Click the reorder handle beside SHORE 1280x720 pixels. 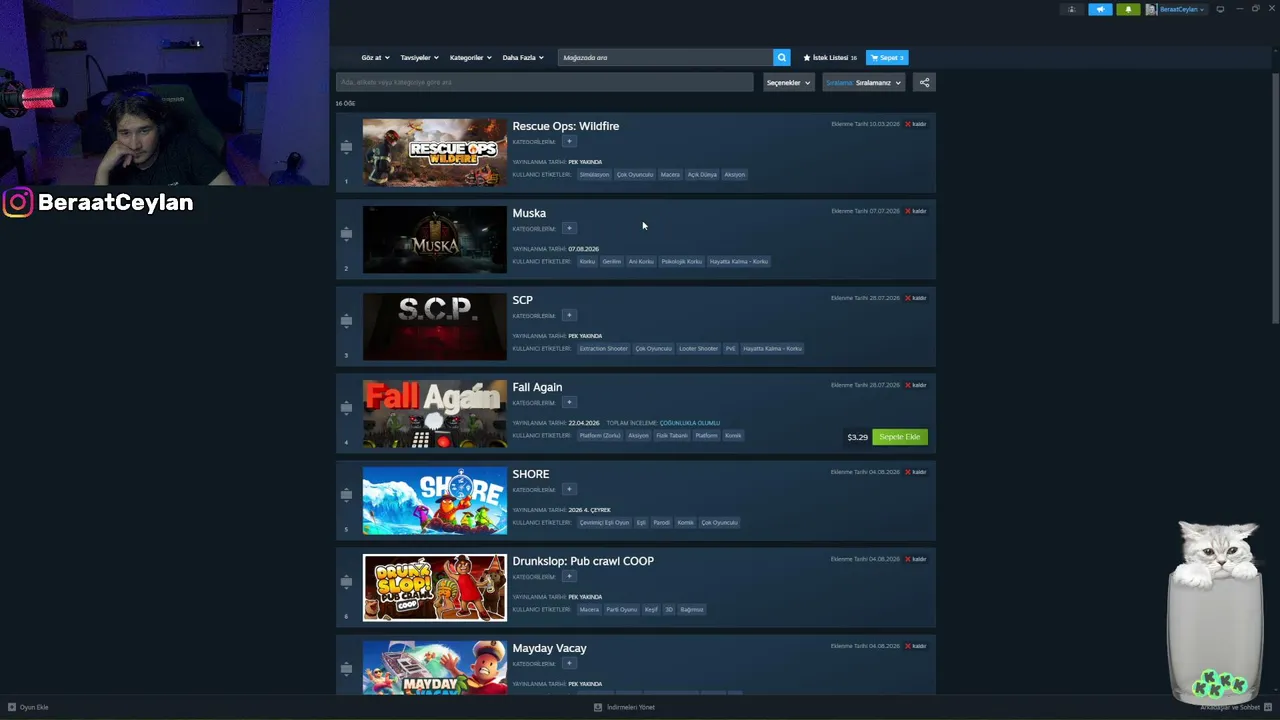coord(346,495)
